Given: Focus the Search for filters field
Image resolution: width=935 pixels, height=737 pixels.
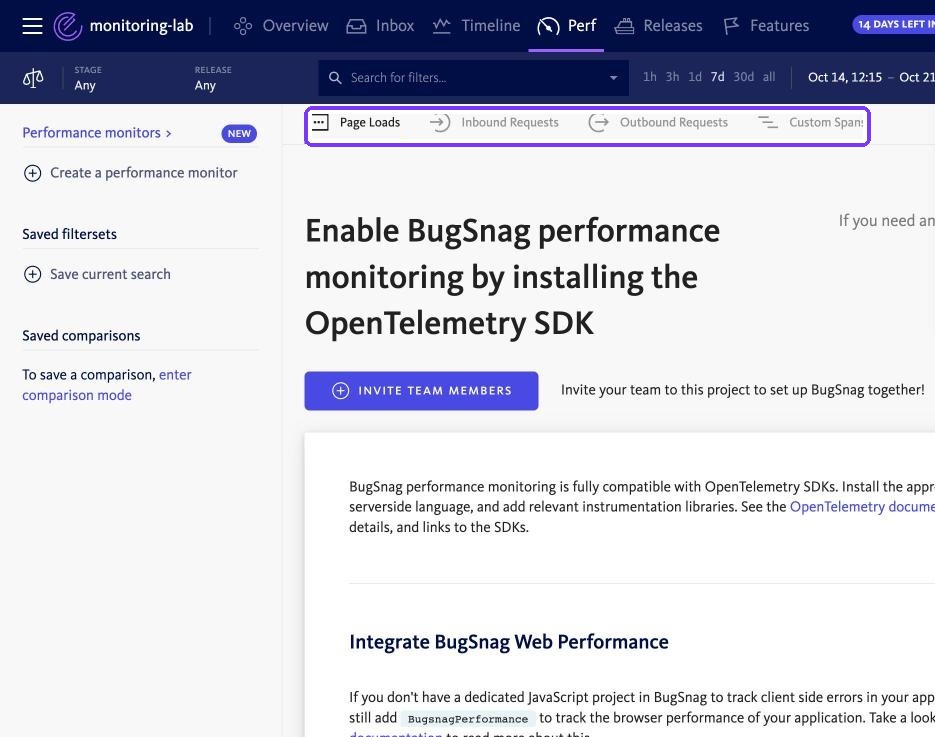Looking at the screenshot, I should 473,78.
